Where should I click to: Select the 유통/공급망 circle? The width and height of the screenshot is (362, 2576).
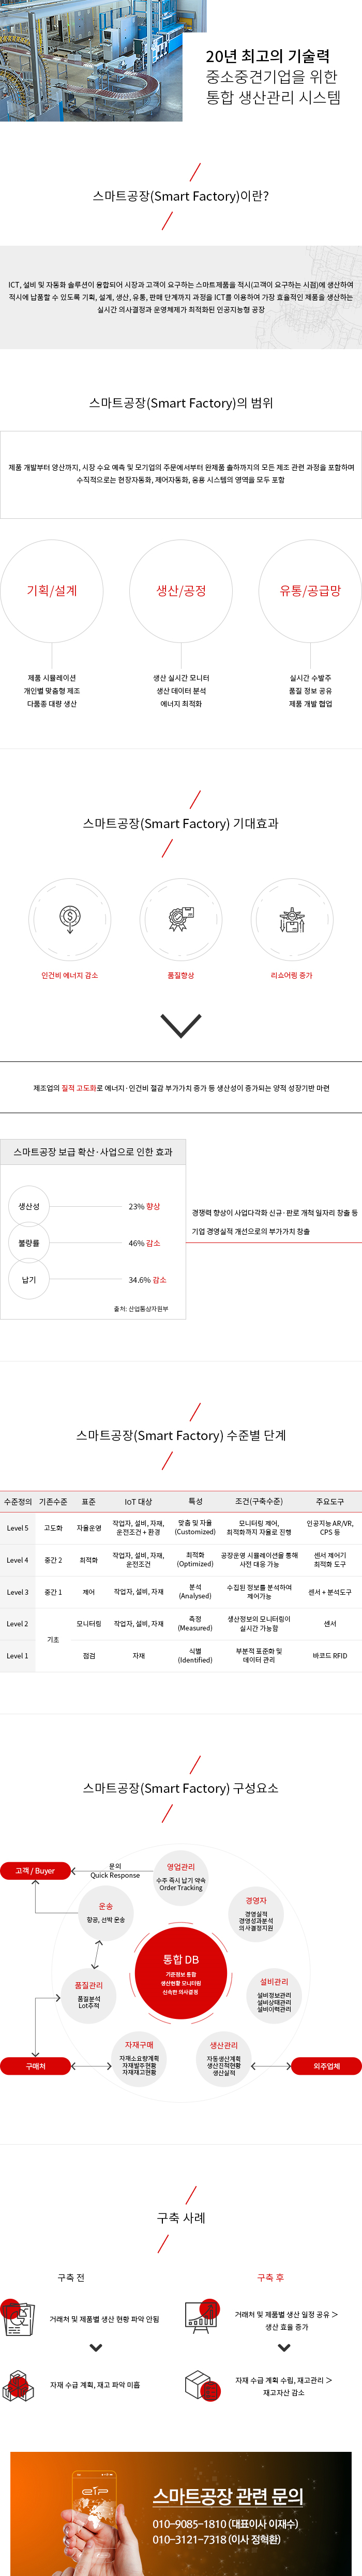click(310, 591)
